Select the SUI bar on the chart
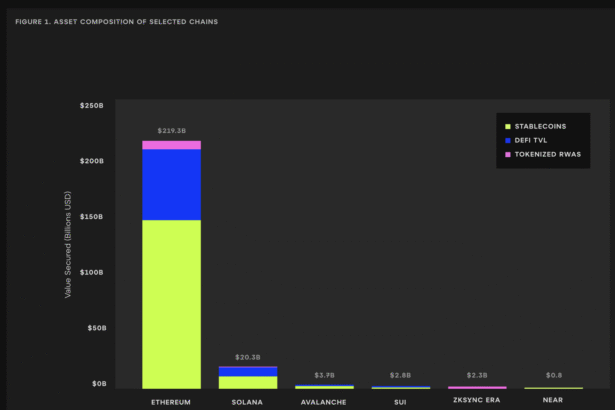This screenshot has height=410, width=615. pos(401,387)
